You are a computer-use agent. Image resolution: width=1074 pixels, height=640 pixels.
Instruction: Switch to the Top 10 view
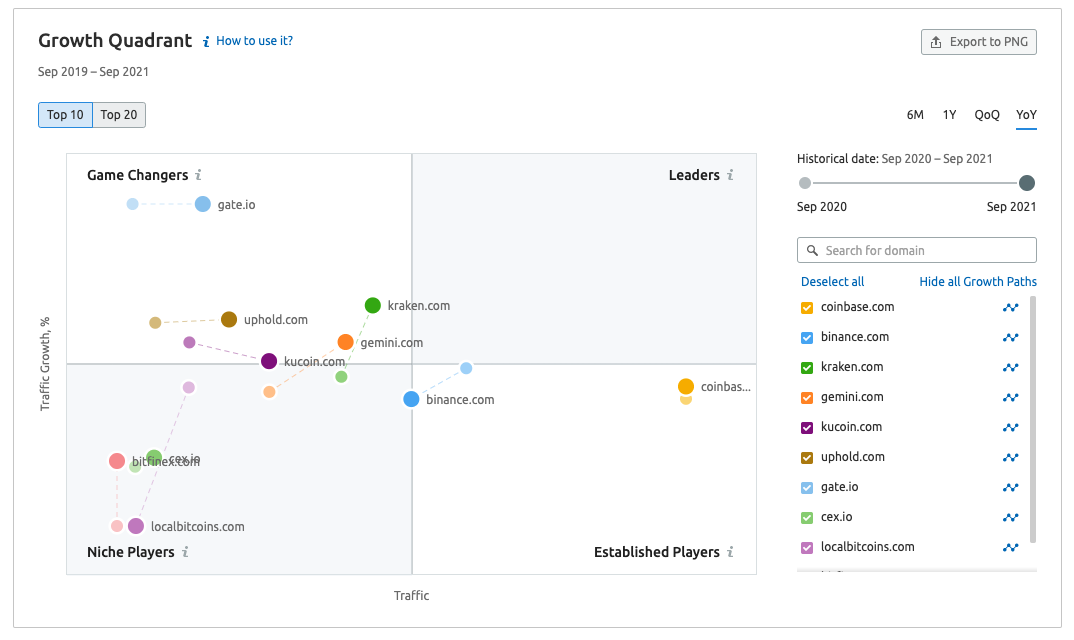65,115
